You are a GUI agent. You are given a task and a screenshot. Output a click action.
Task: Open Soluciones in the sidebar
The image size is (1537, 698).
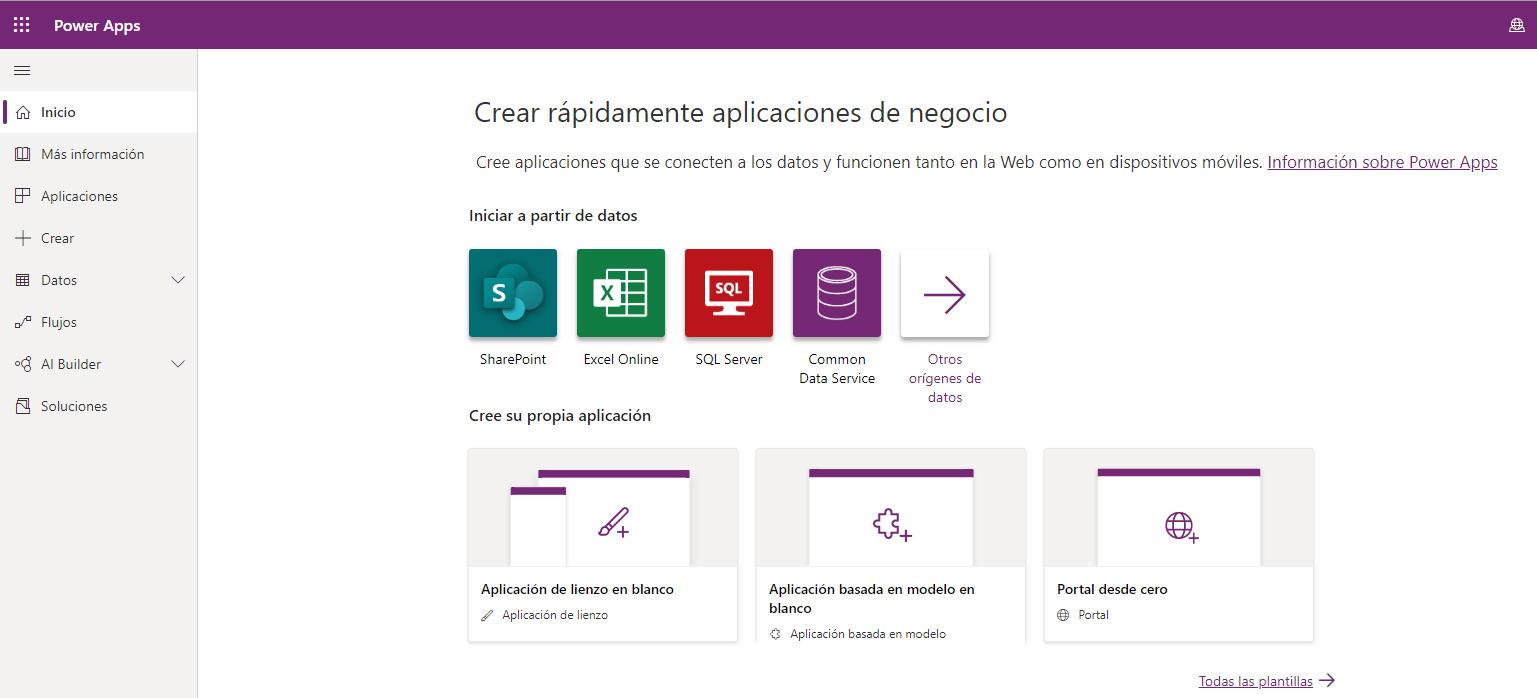99,406
